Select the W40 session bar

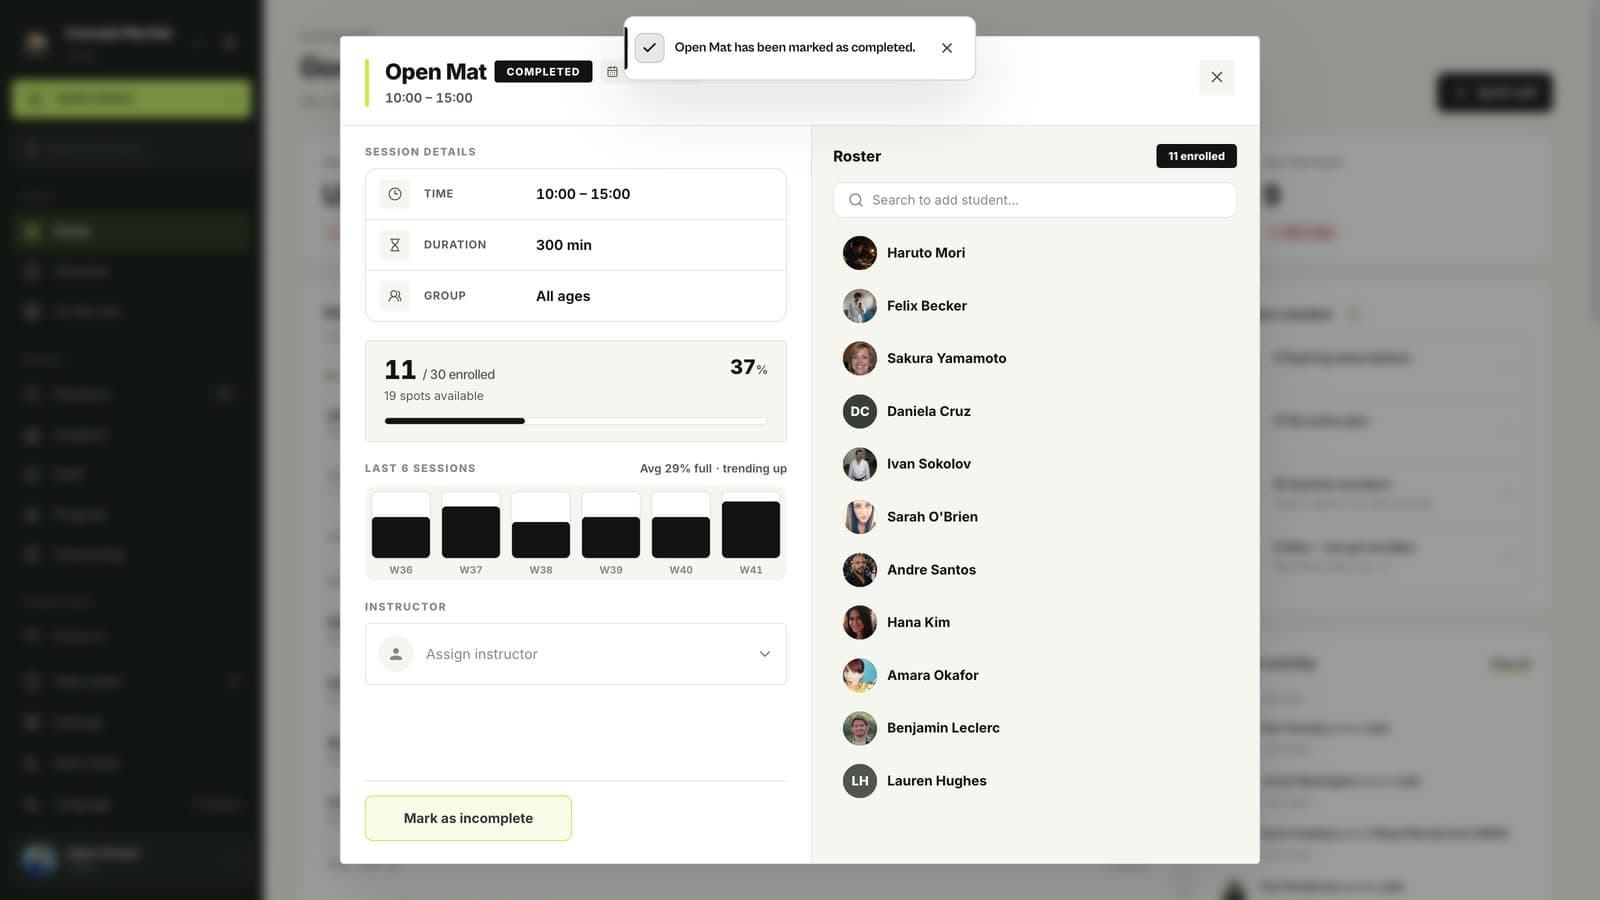point(681,526)
